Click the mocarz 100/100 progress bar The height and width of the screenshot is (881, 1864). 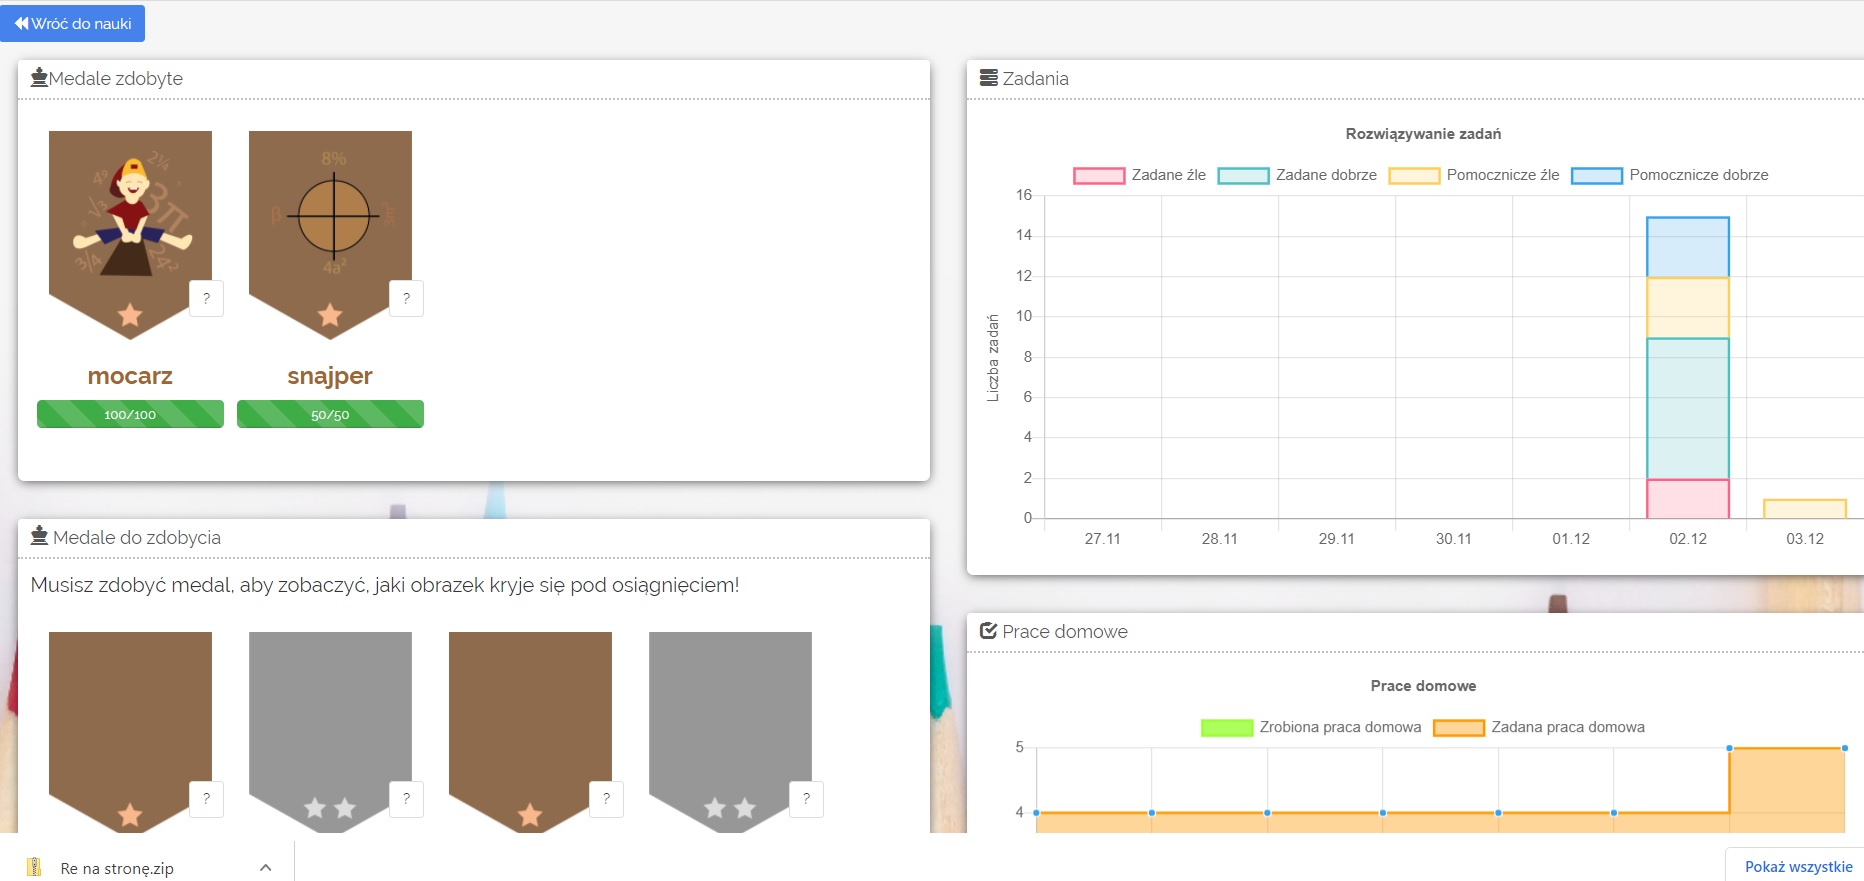click(x=130, y=414)
